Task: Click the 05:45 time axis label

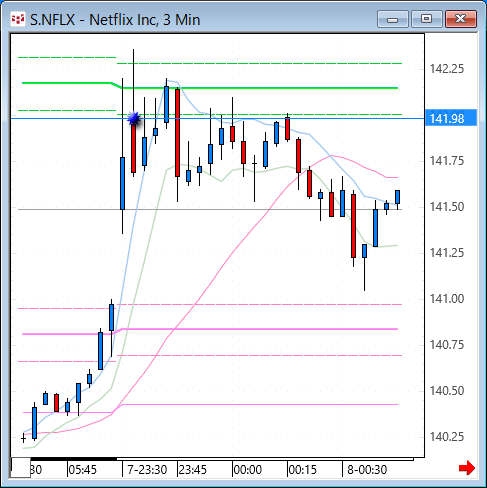Action: tap(82, 470)
